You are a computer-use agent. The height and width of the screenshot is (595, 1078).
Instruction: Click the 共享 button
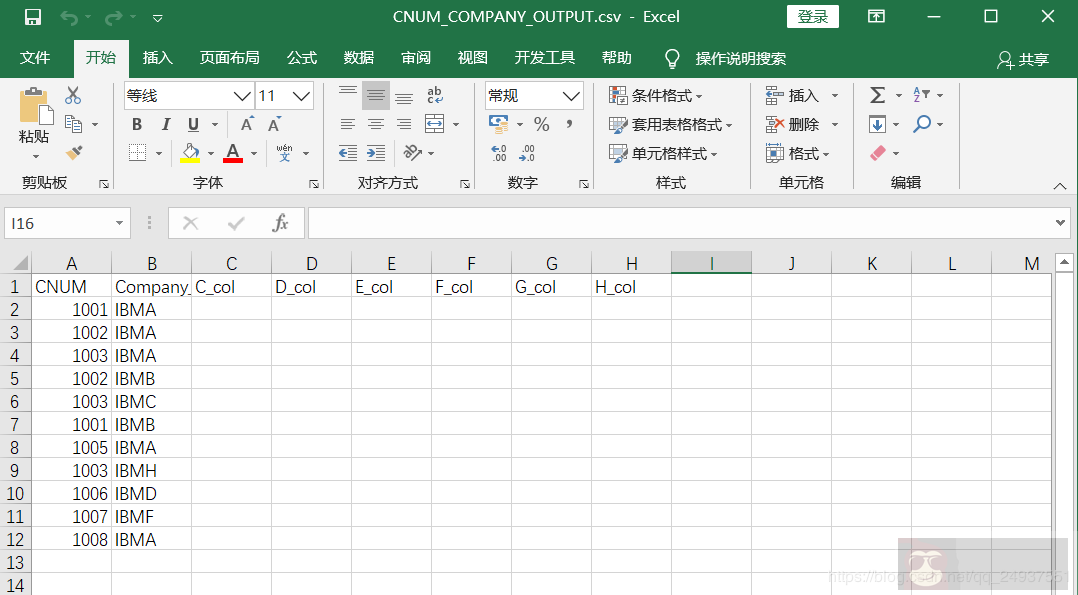(1033, 57)
